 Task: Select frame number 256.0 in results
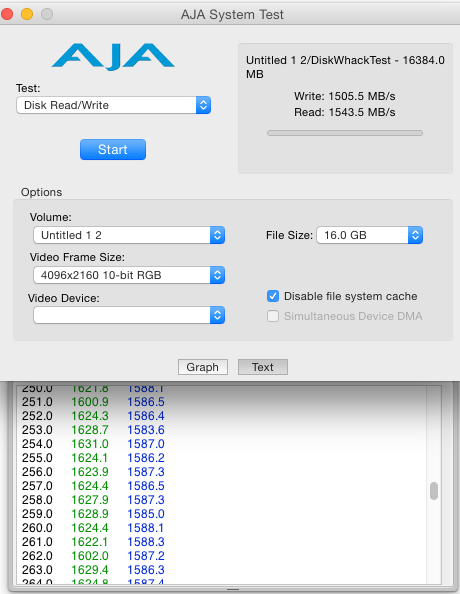click(37, 472)
